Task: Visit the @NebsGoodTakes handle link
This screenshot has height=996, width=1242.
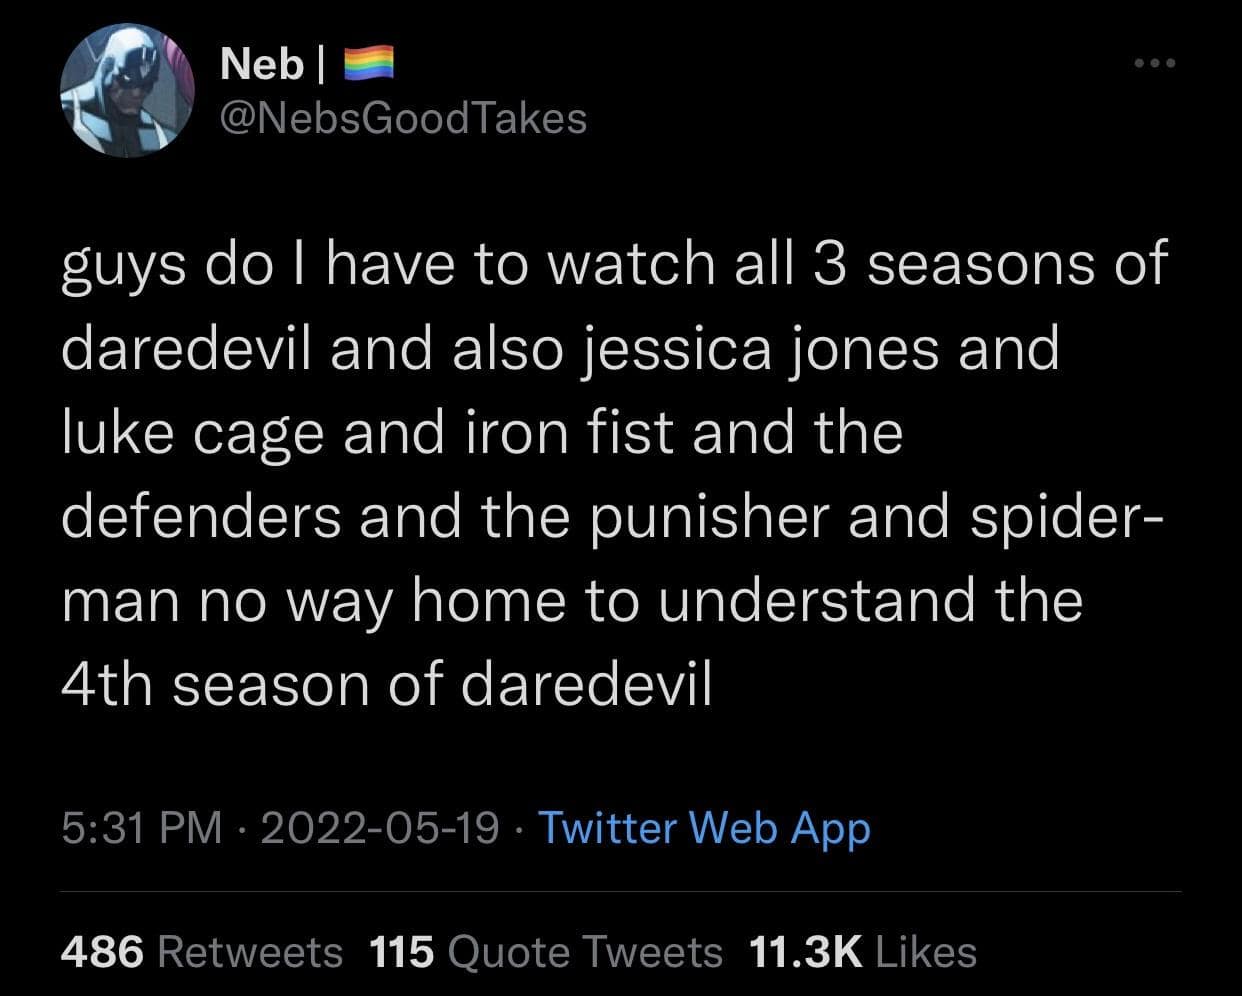Action: click(402, 118)
